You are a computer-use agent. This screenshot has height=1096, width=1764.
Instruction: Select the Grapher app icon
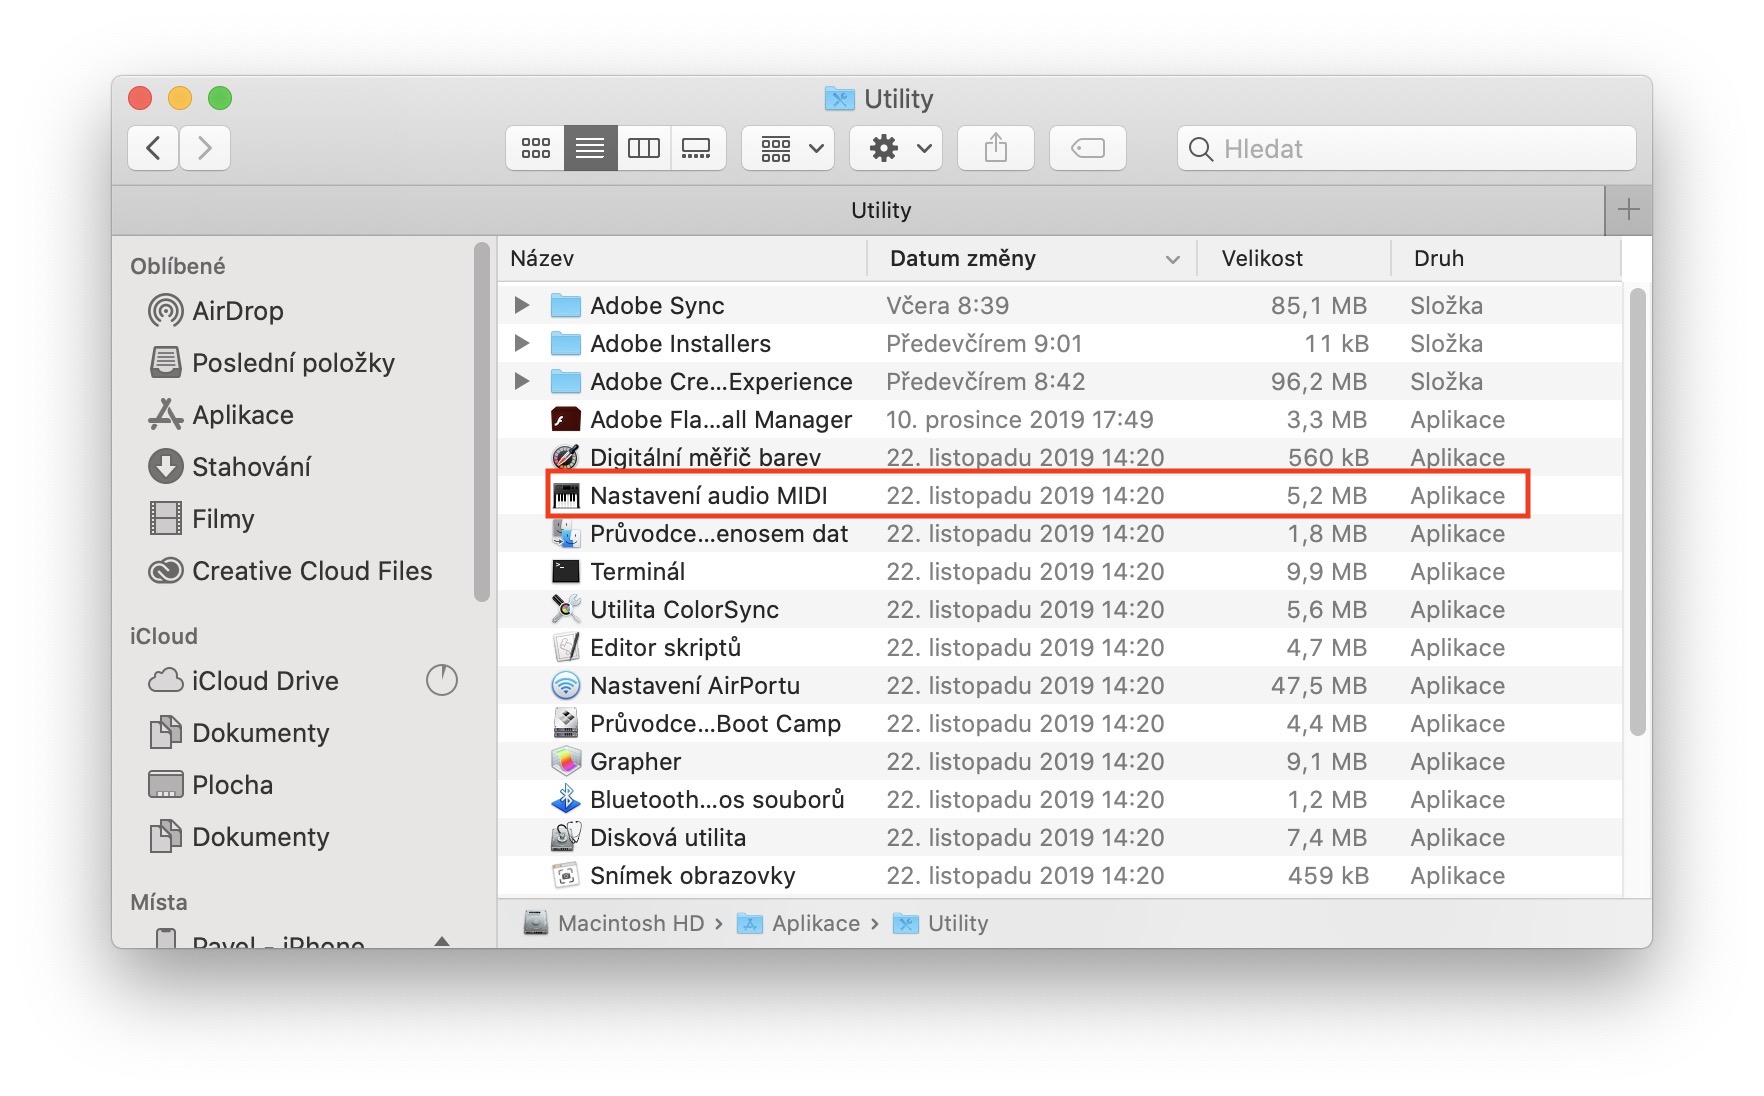(x=566, y=761)
